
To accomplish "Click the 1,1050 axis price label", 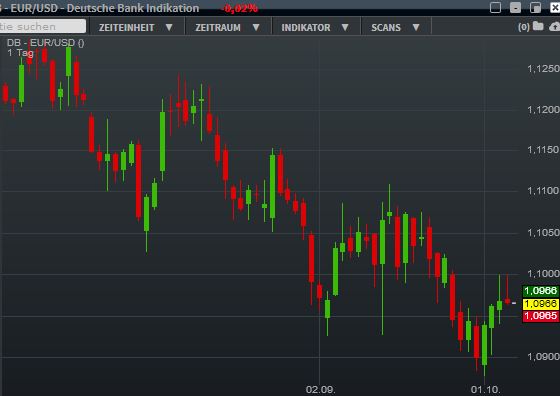I will [543, 233].
